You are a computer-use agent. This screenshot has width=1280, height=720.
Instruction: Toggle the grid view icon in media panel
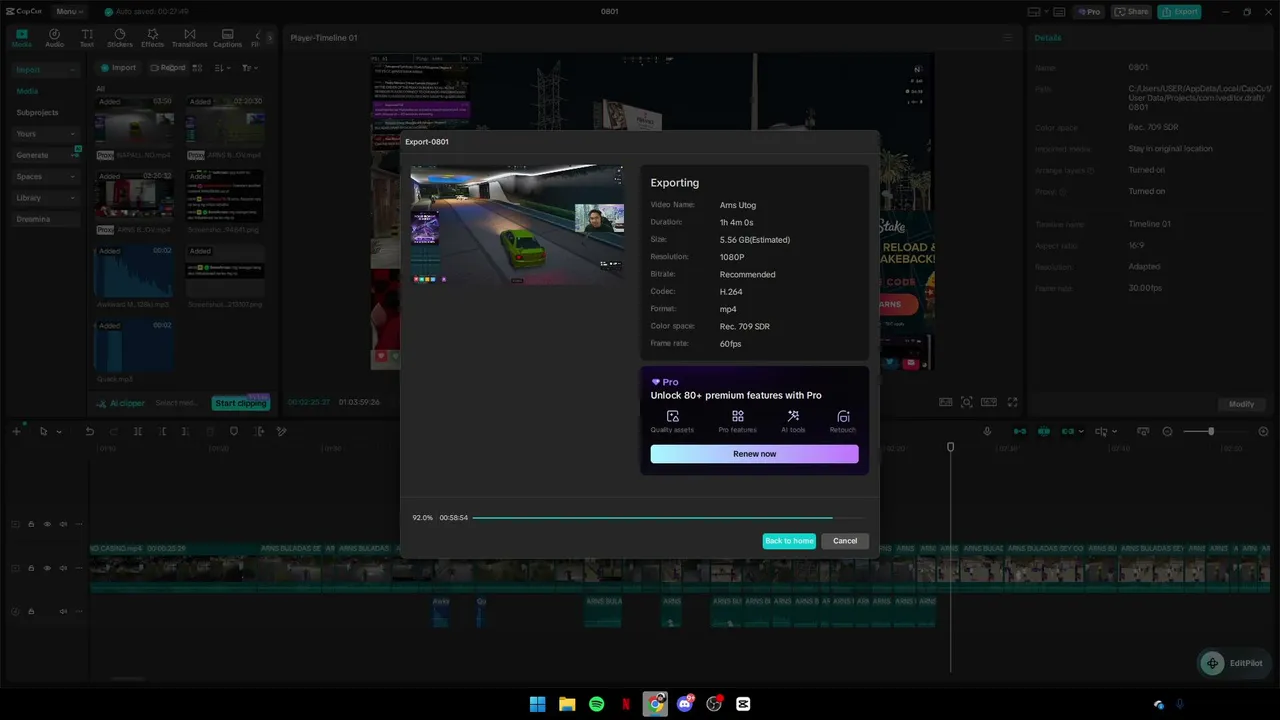[x=197, y=68]
